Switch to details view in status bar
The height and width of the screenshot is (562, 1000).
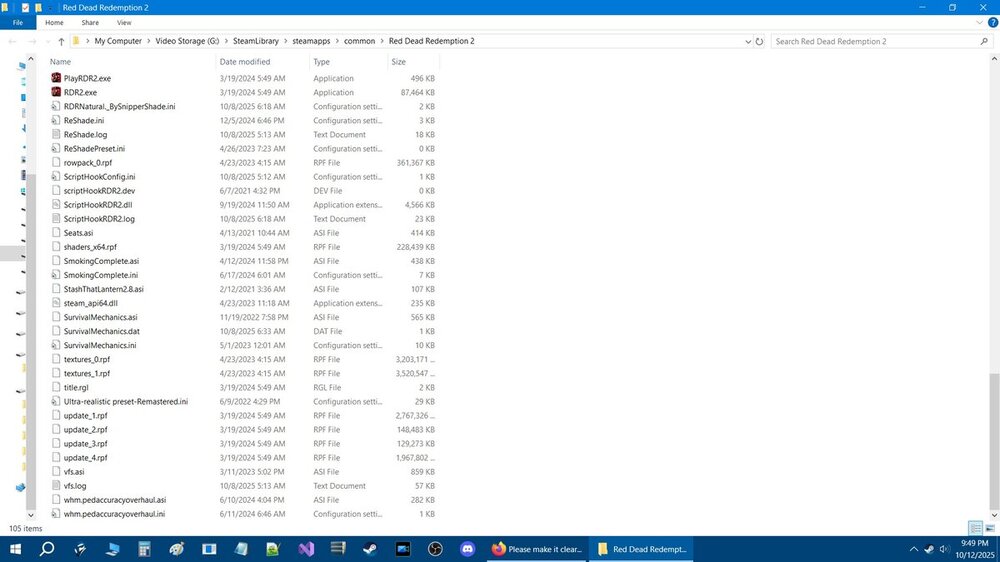[x=975, y=528]
